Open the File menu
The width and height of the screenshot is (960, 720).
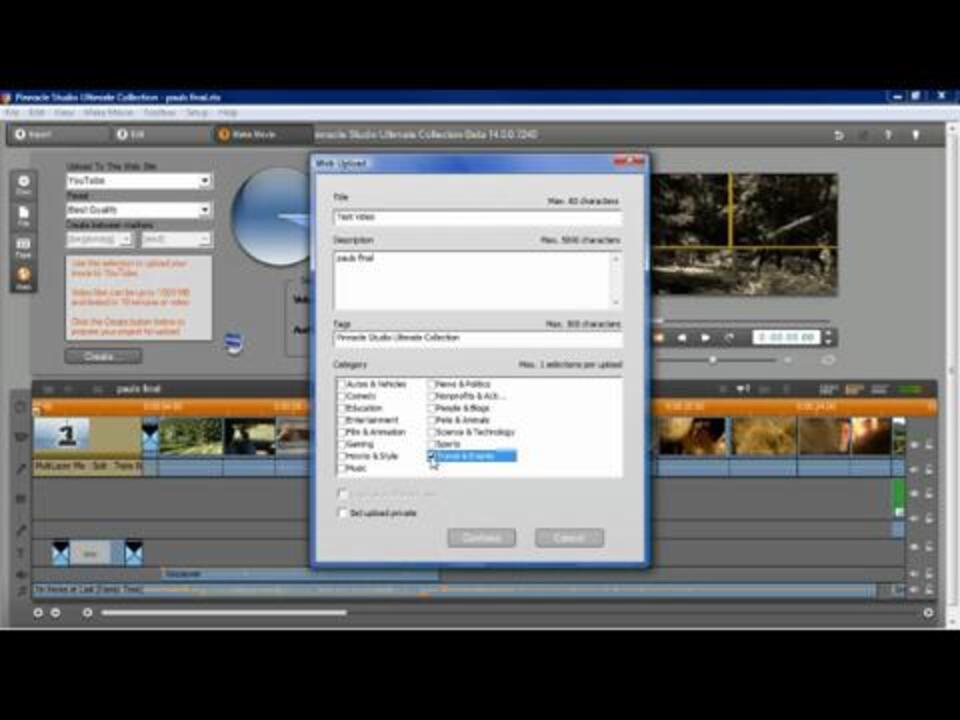11,113
